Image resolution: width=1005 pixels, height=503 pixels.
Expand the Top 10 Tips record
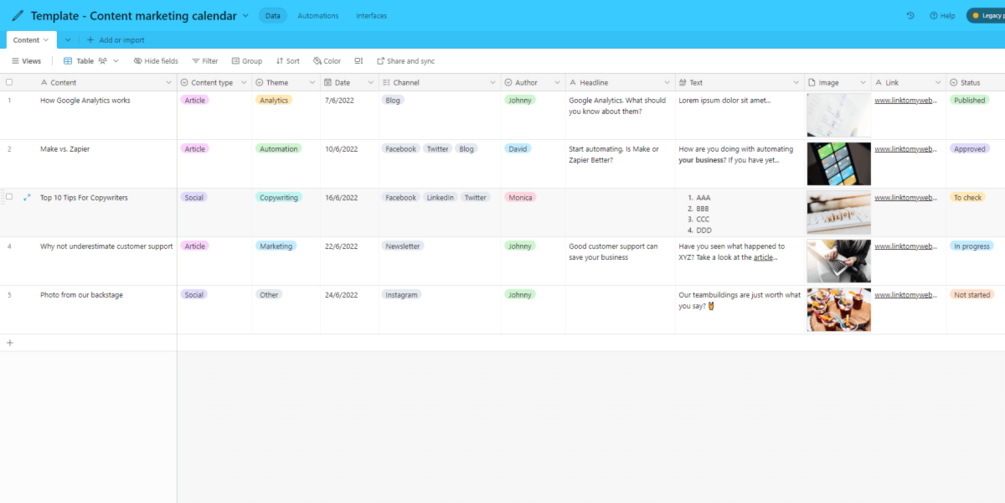click(27, 197)
